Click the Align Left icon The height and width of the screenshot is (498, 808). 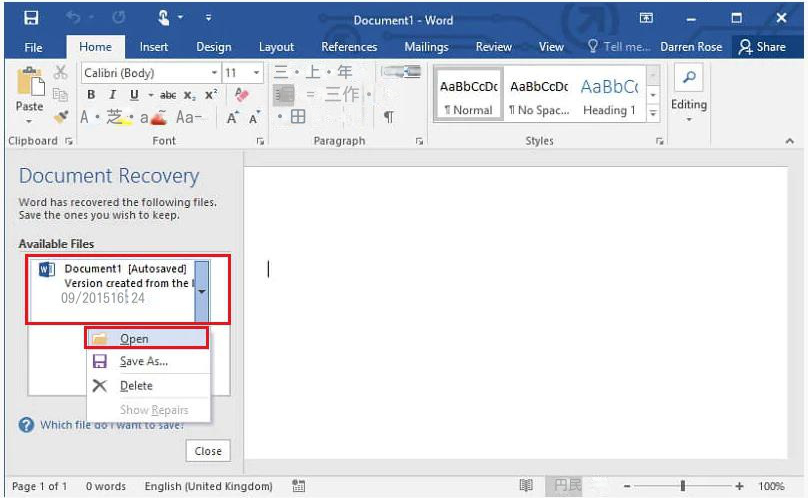tap(283, 95)
